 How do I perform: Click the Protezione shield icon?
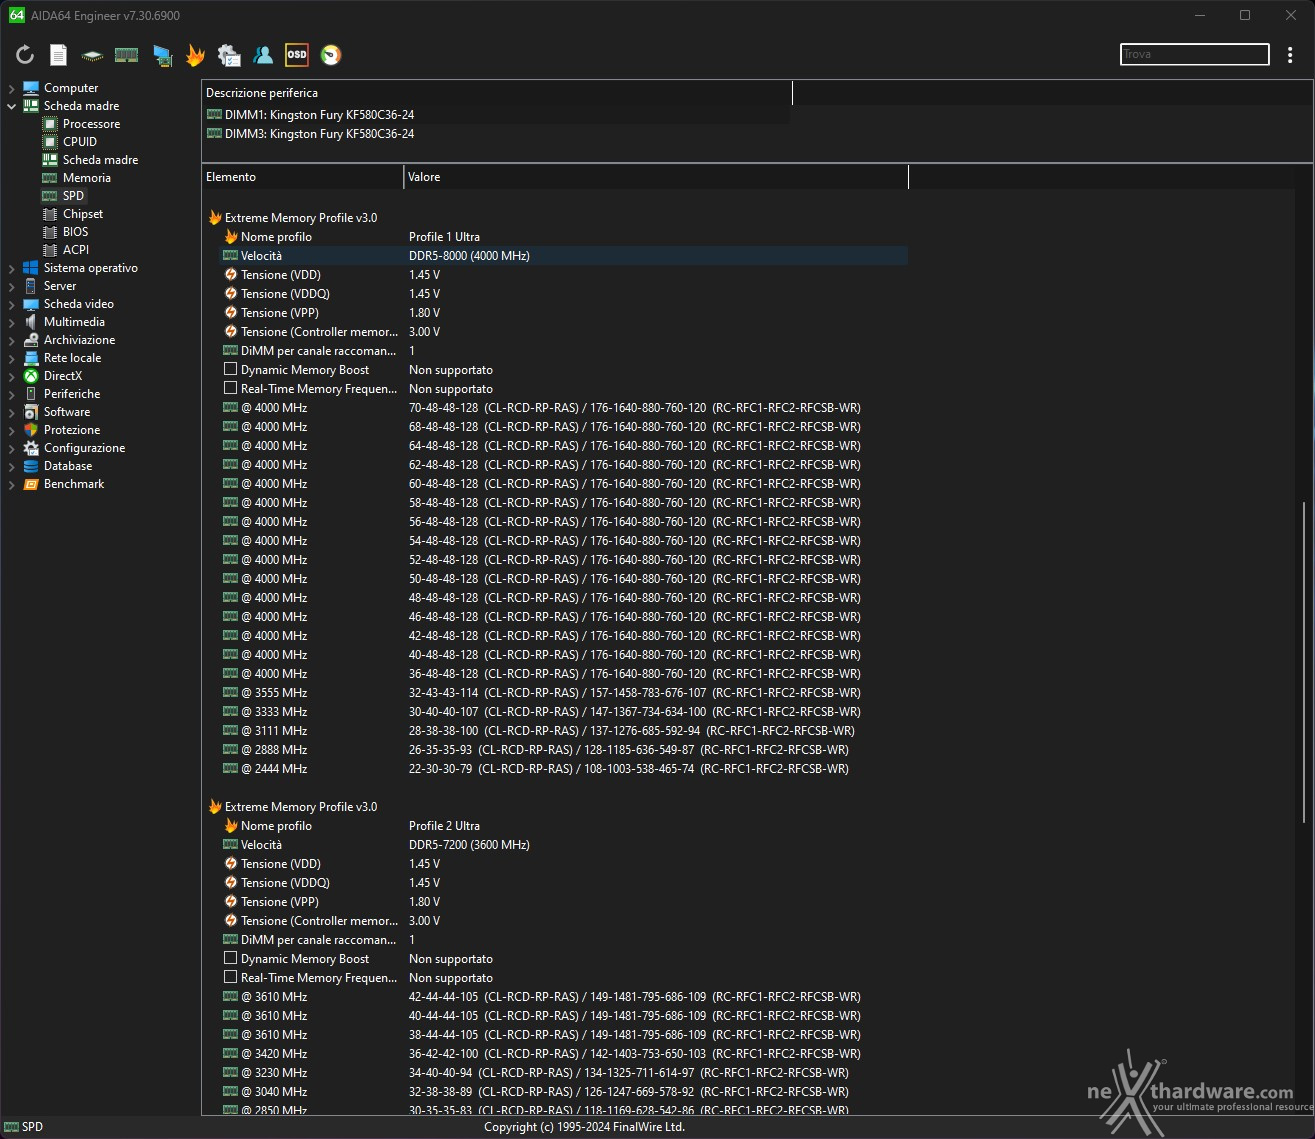pyautogui.click(x=31, y=430)
